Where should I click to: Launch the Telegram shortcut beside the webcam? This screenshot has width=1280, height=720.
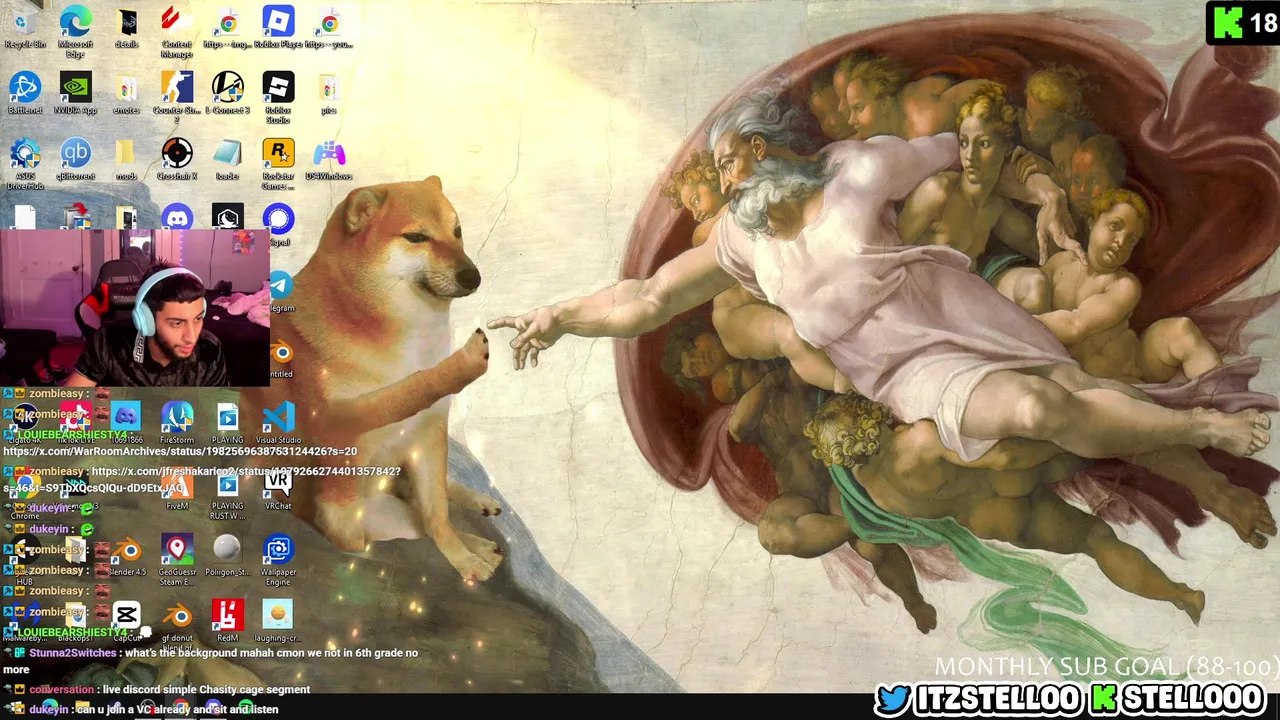click(281, 291)
